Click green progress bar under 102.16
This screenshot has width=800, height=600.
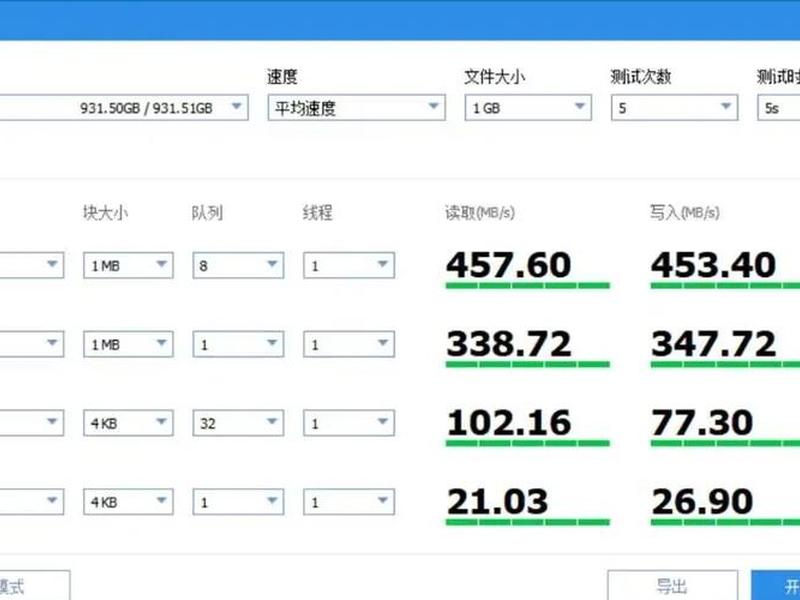(528, 443)
